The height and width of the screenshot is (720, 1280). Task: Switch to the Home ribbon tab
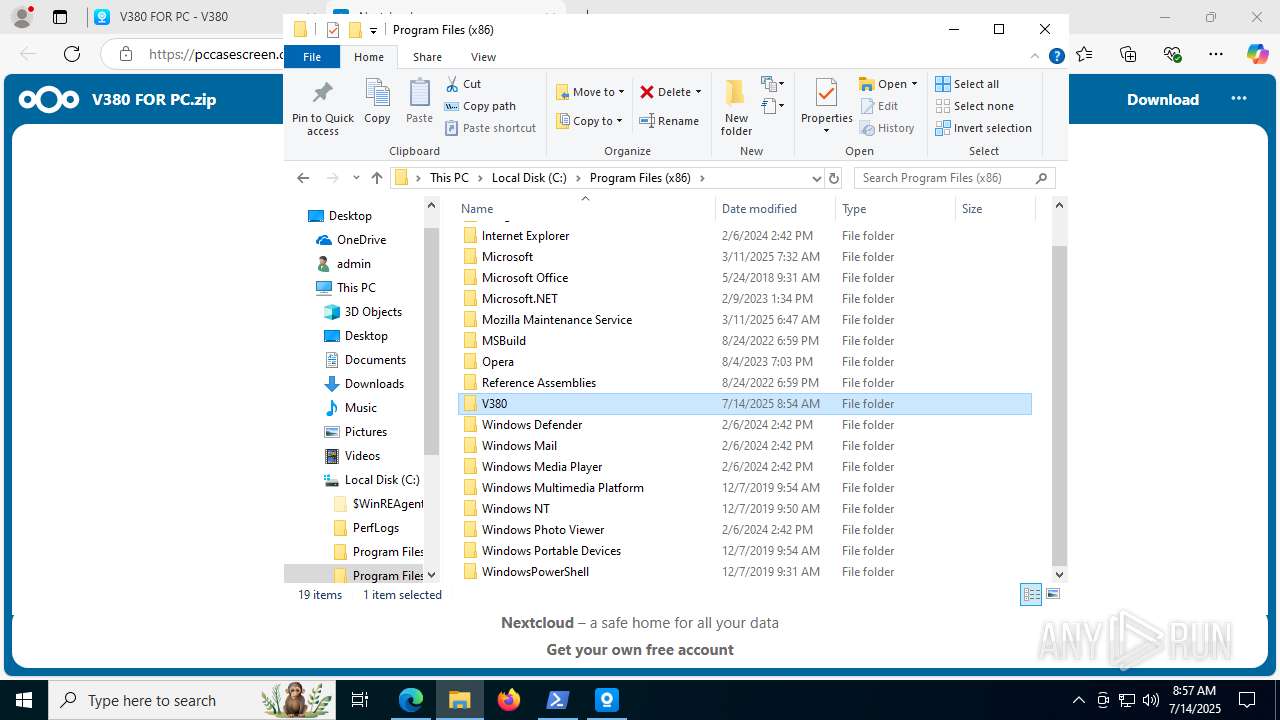pyautogui.click(x=368, y=57)
